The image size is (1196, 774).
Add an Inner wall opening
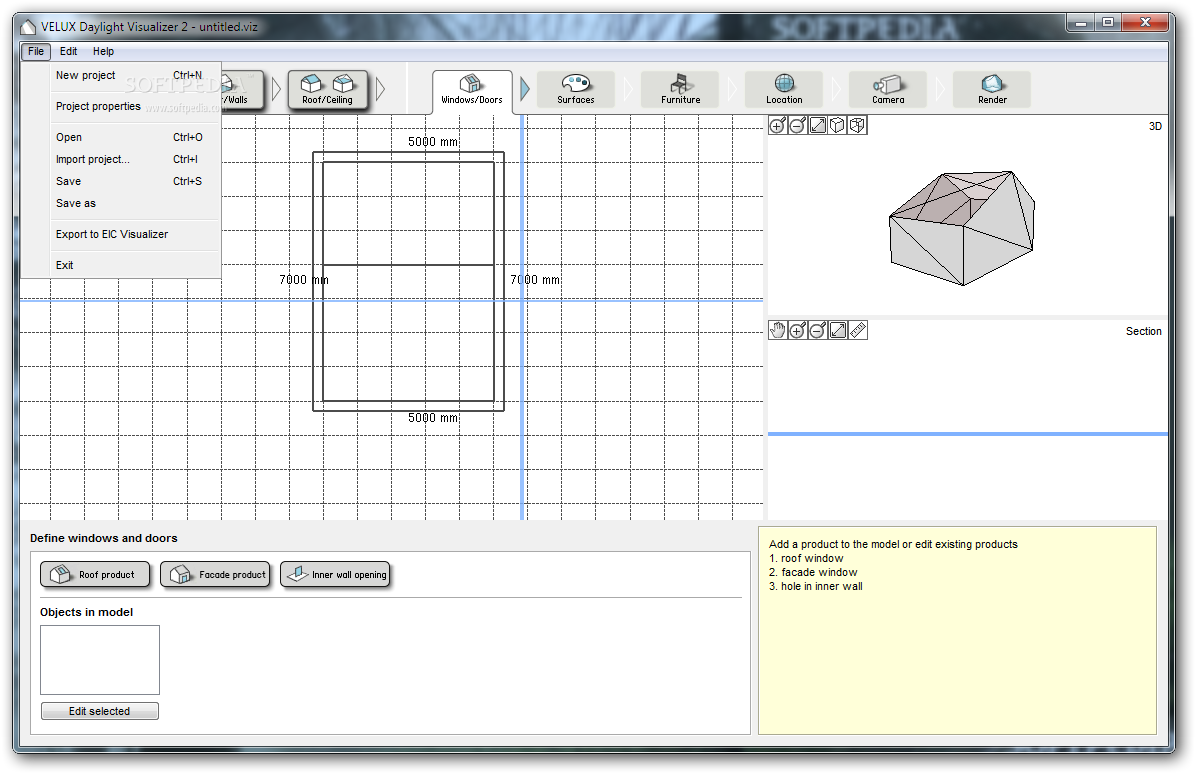336,574
